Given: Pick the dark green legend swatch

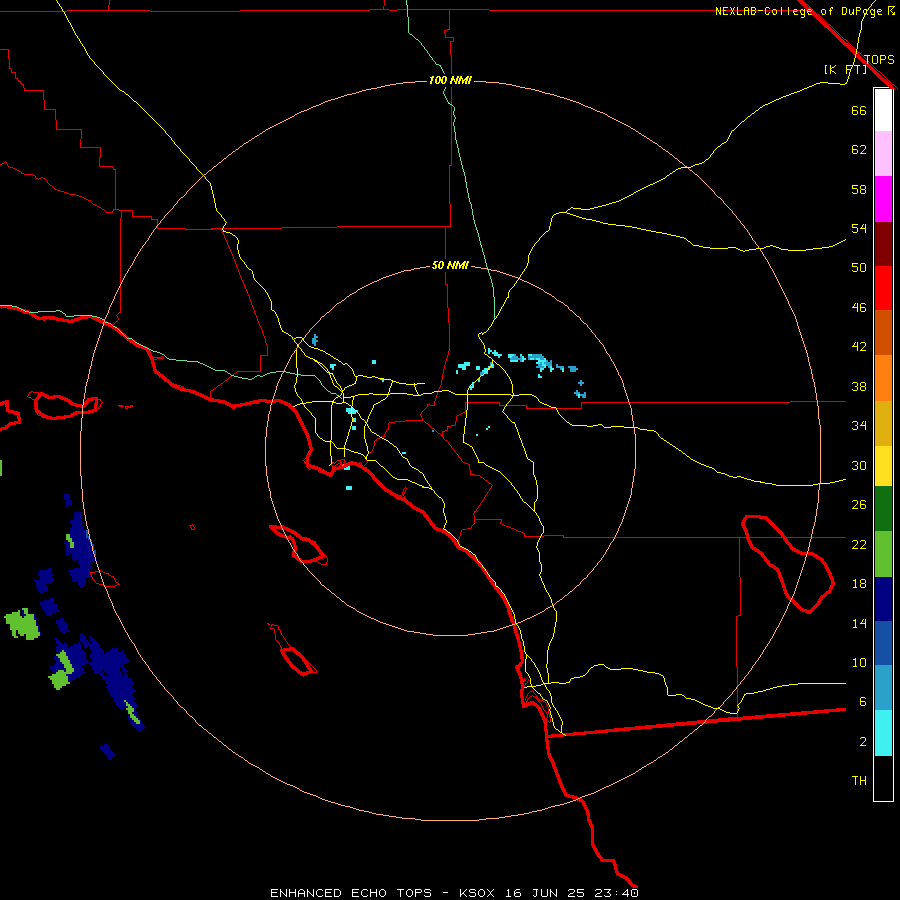Looking at the screenshot, I should coord(883,509).
